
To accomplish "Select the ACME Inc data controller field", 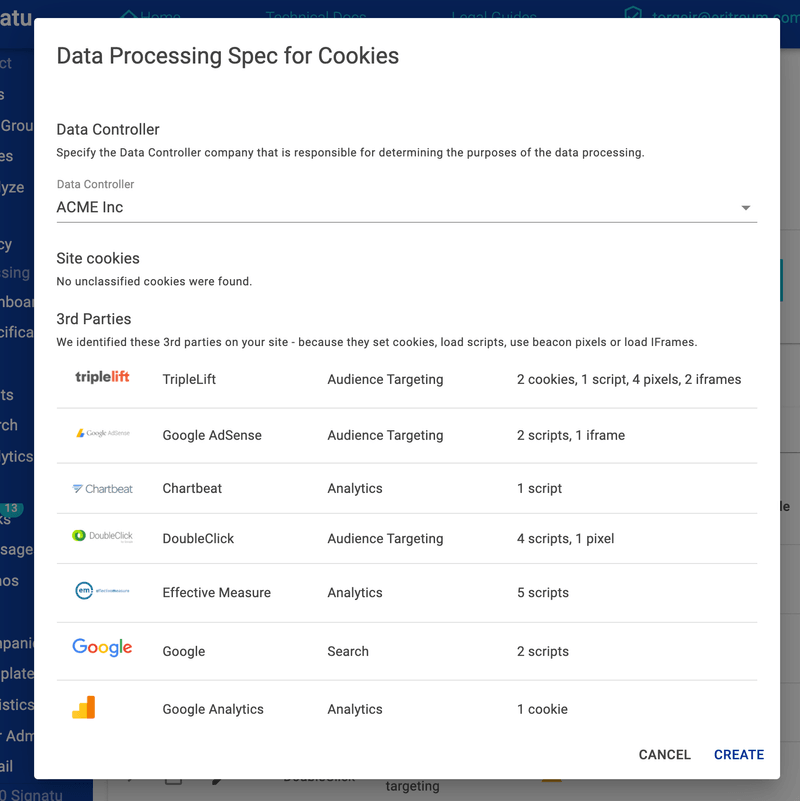I will point(407,207).
